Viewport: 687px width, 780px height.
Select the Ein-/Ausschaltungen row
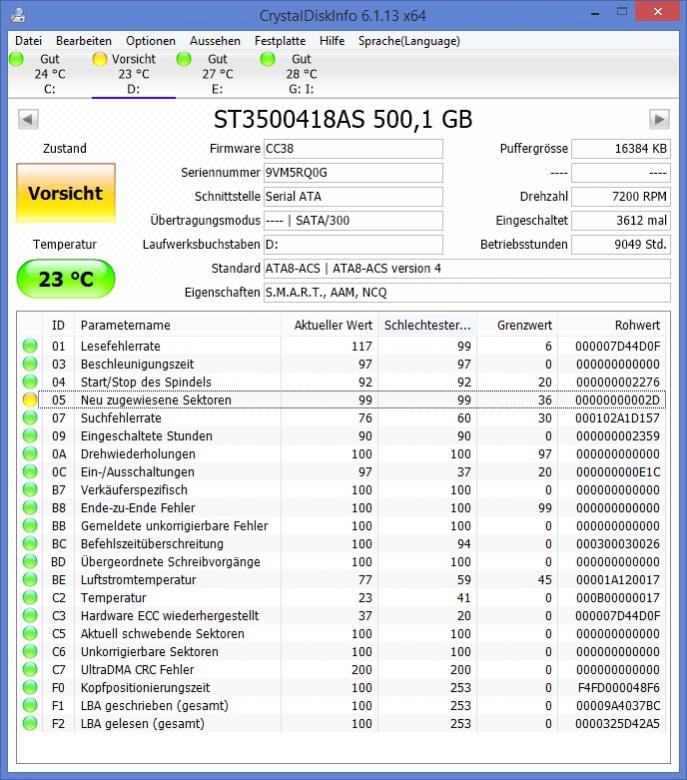tap(343, 472)
